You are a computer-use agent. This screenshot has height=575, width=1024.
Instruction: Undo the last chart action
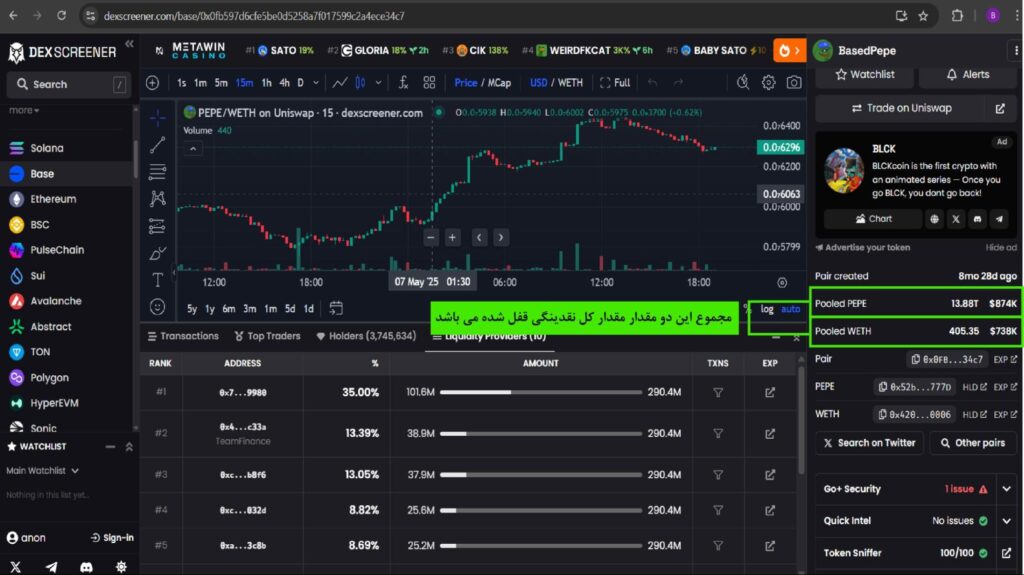[x=652, y=82]
